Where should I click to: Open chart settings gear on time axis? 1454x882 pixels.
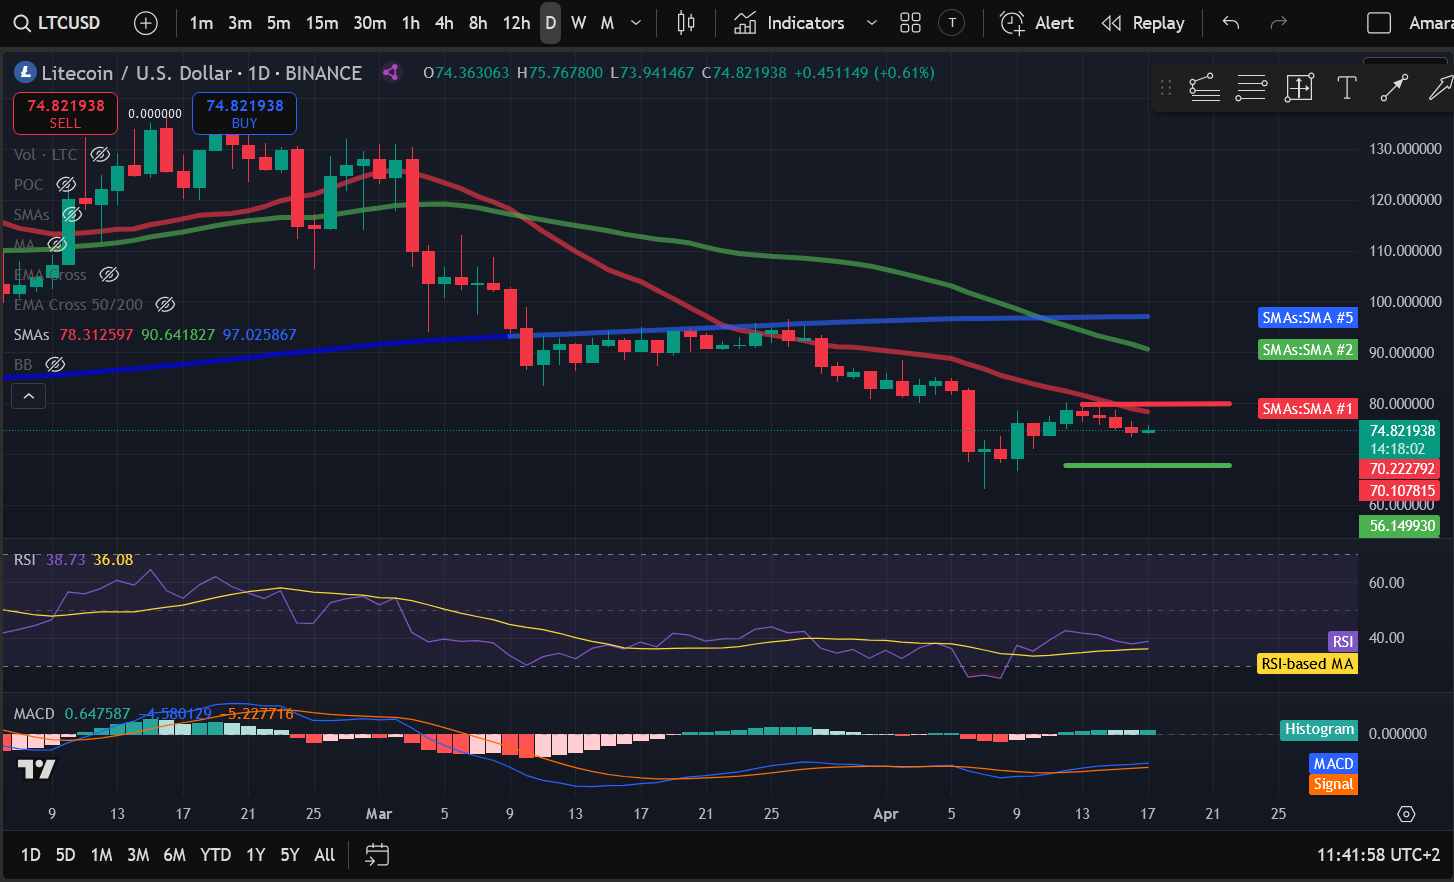coord(1406,814)
